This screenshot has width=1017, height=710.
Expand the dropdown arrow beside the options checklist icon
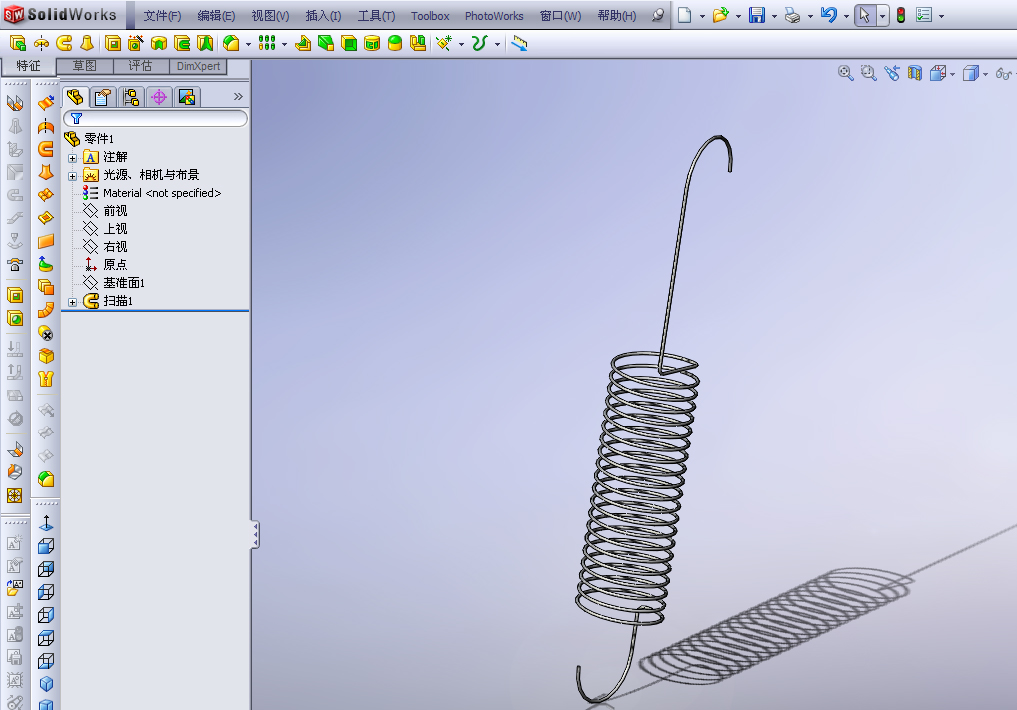[942, 16]
